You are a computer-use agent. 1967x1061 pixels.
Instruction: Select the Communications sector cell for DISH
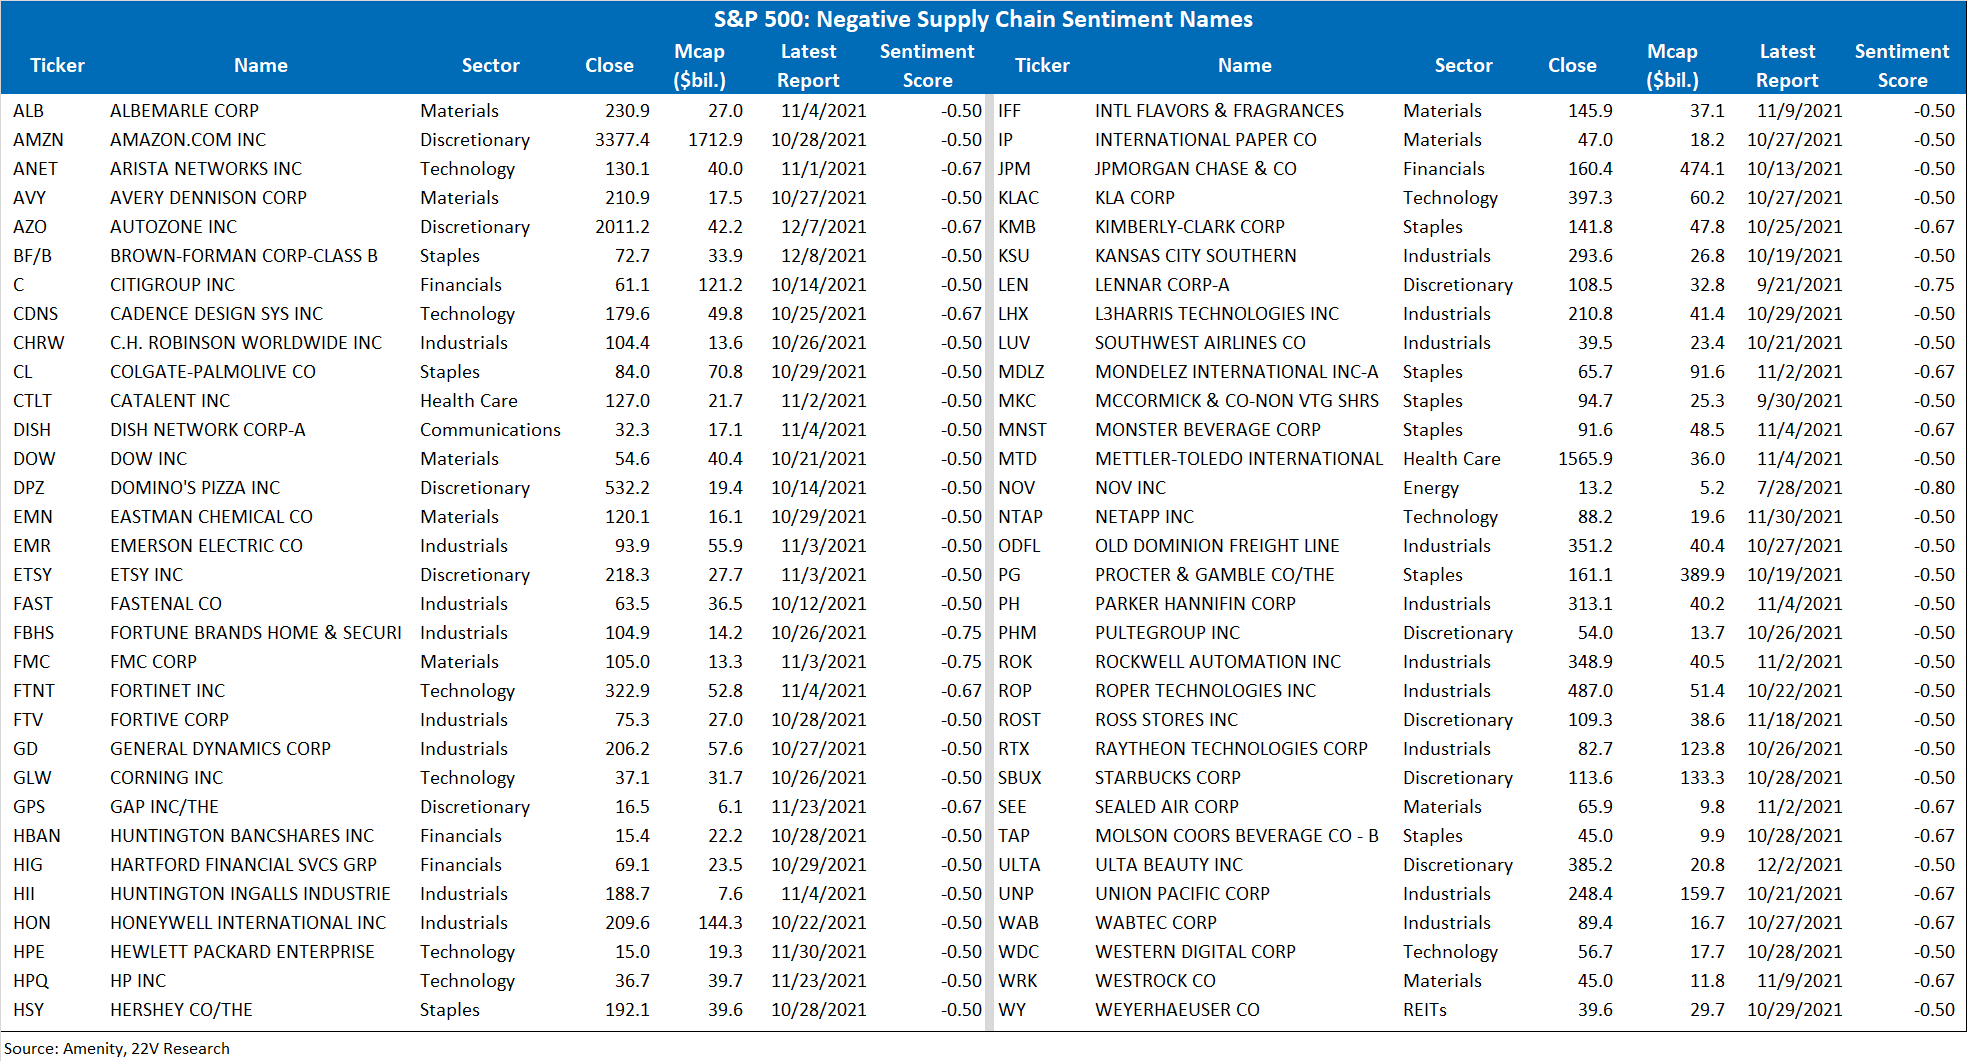[490, 430]
